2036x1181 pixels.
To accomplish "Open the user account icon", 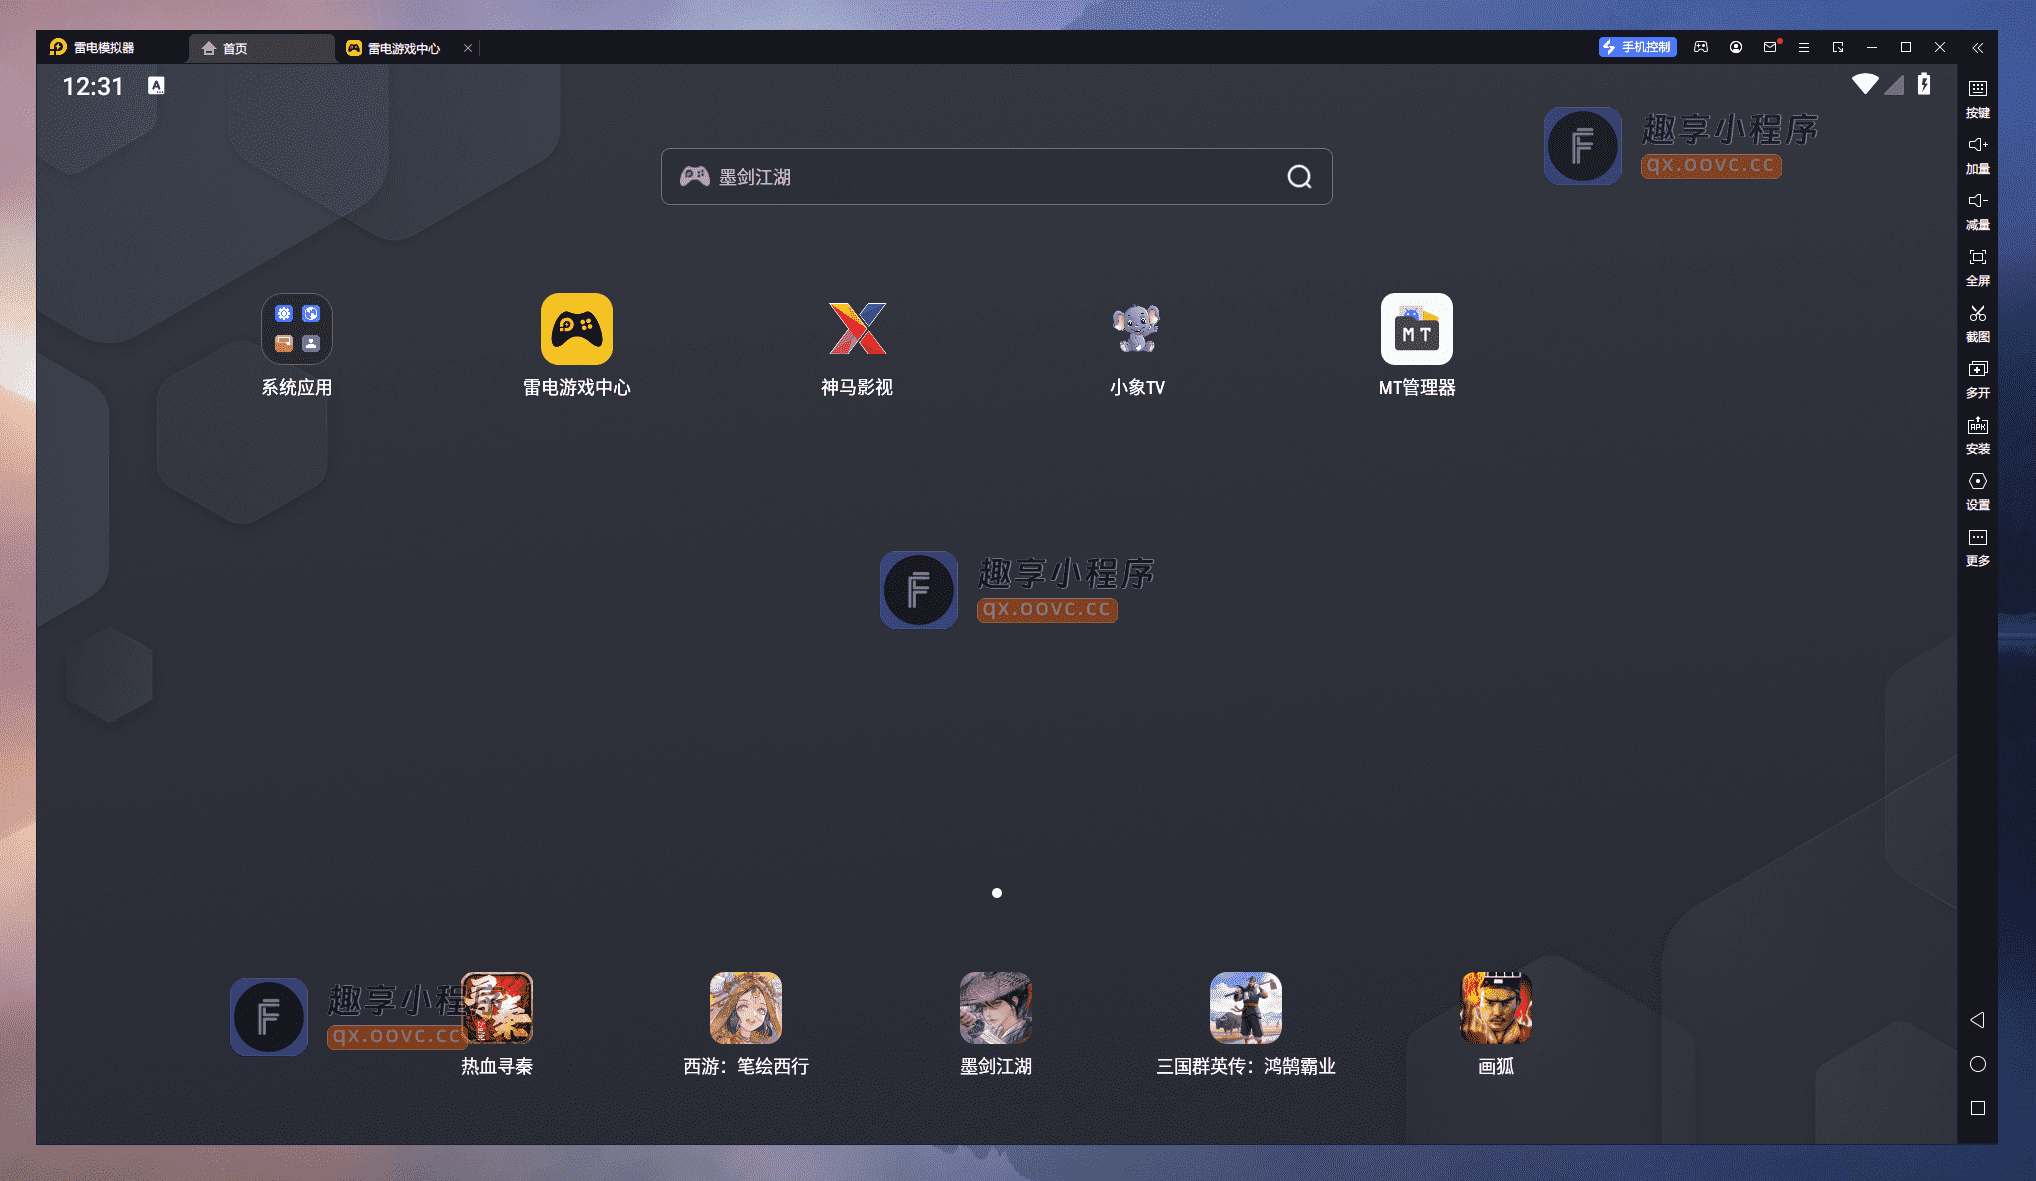I will coord(1736,47).
